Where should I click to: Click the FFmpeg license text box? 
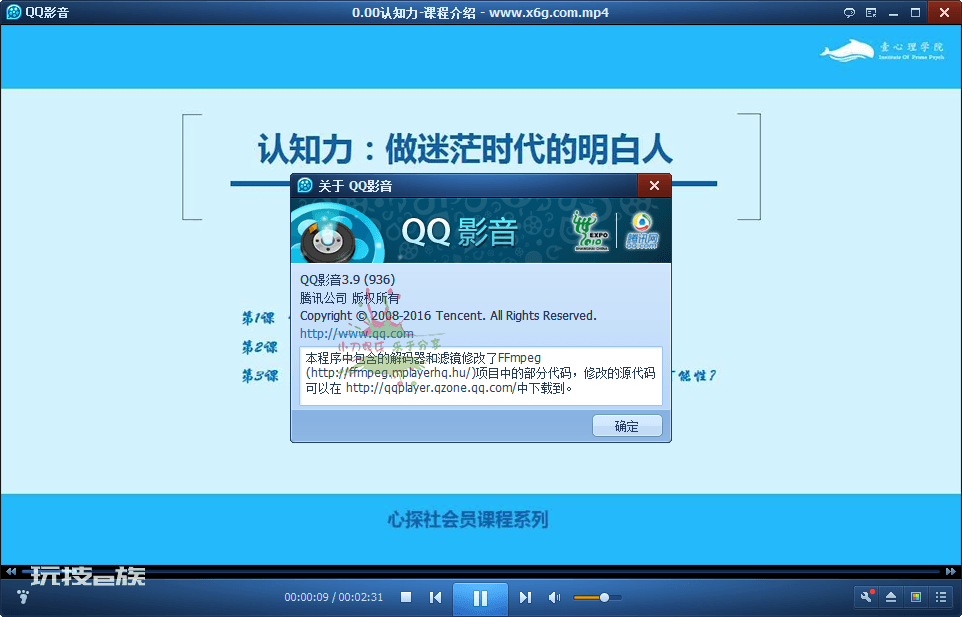(481, 376)
